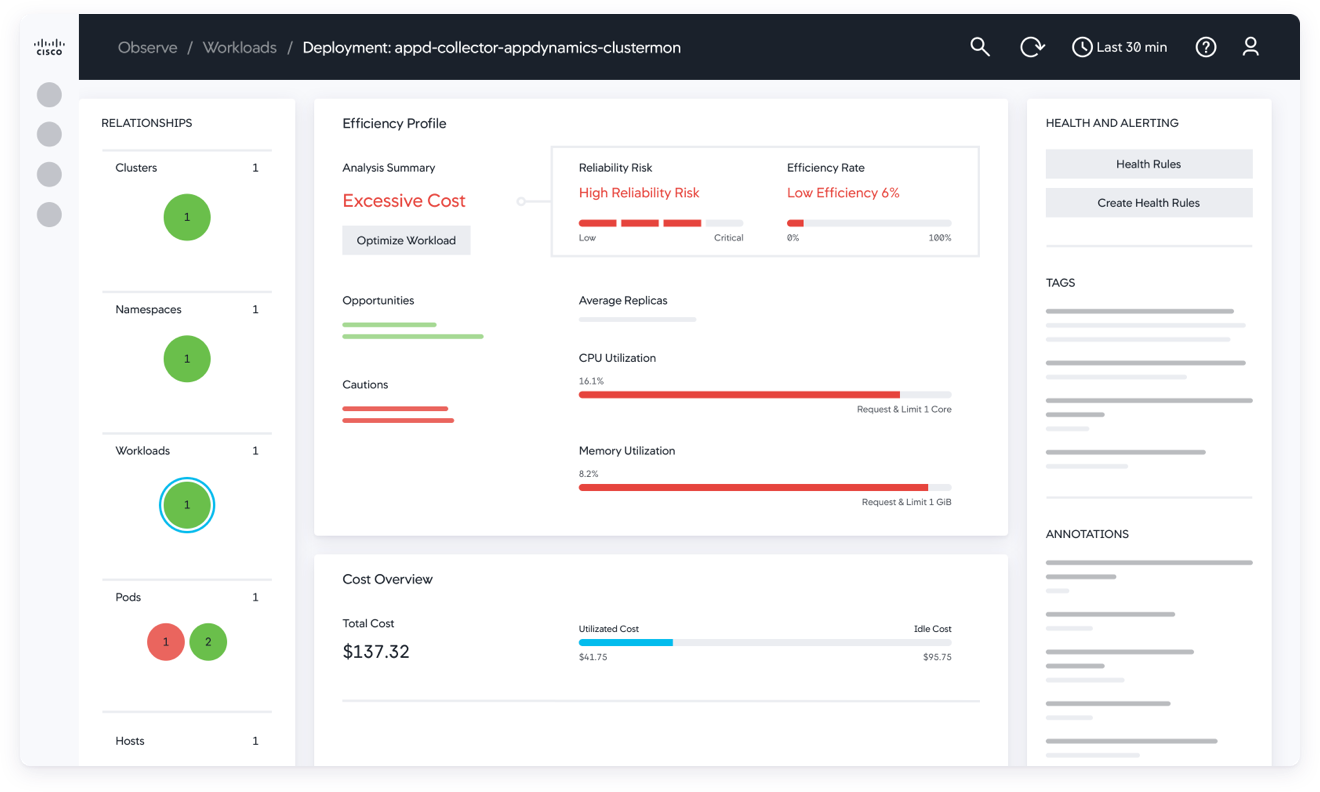Go to Observe breadcrumb
This screenshot has width=1320, height=792.
[x=148, y=47]
